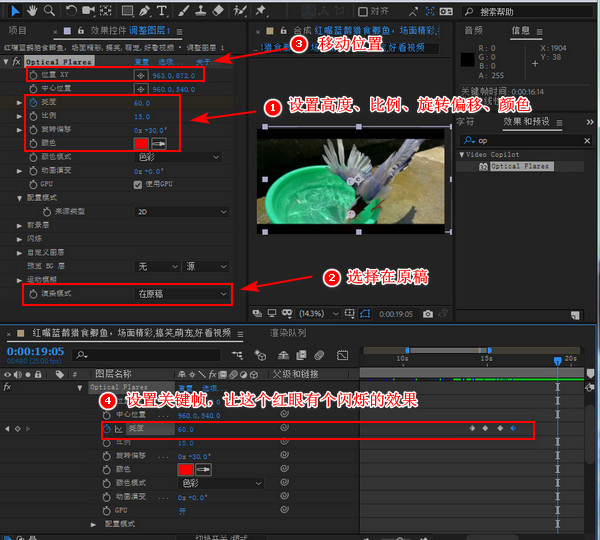Open the region of interest grid button
This screenshot has width=600, height=540.
(349, 314)
